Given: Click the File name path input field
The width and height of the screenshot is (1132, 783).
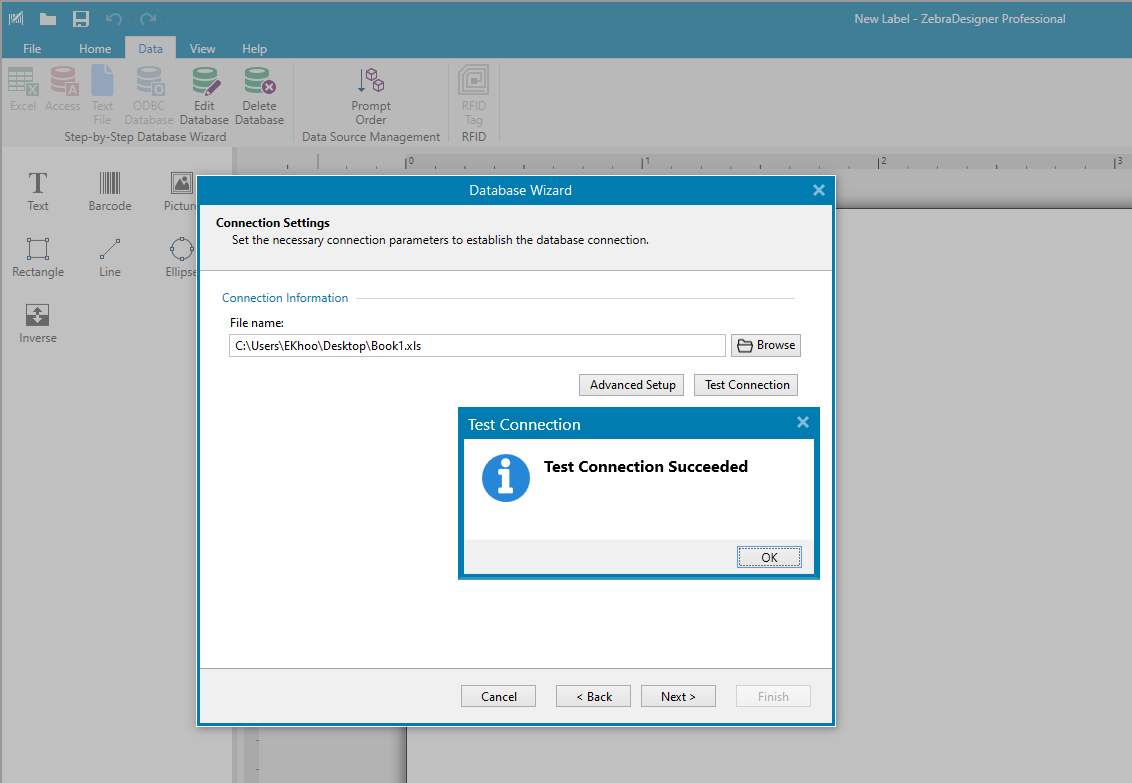Looking at the screenshot, I should coord(477,346).
